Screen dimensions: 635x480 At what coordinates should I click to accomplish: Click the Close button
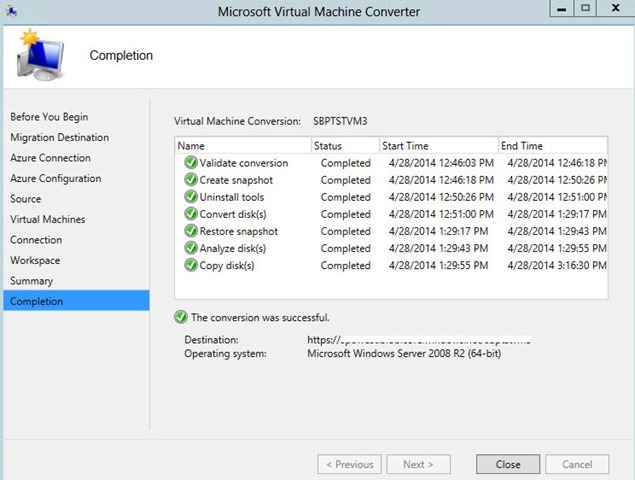click(x=508, y=464)
